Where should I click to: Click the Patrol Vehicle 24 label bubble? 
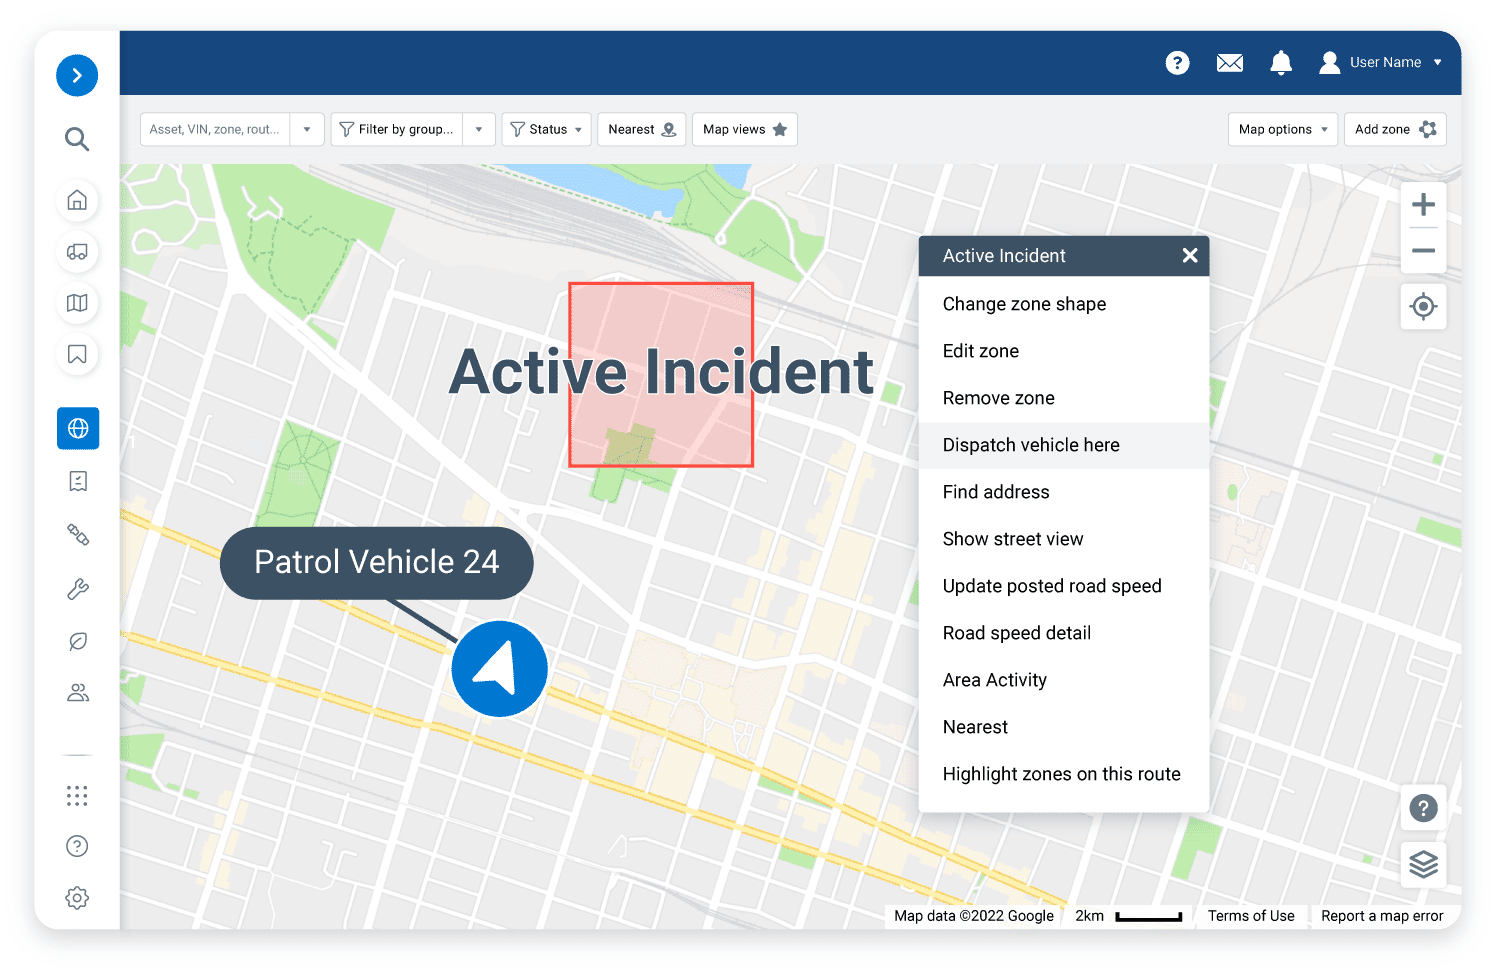[377, 563]
